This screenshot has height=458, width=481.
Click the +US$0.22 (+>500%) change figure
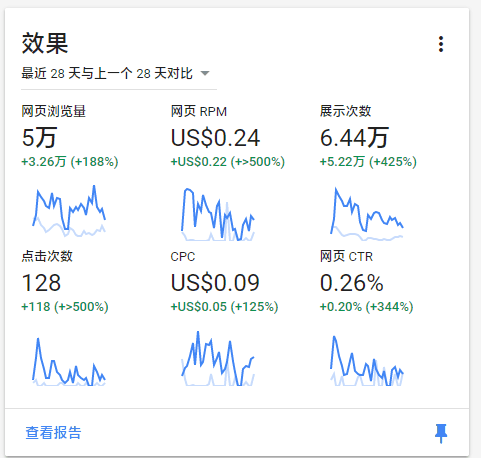228,162
